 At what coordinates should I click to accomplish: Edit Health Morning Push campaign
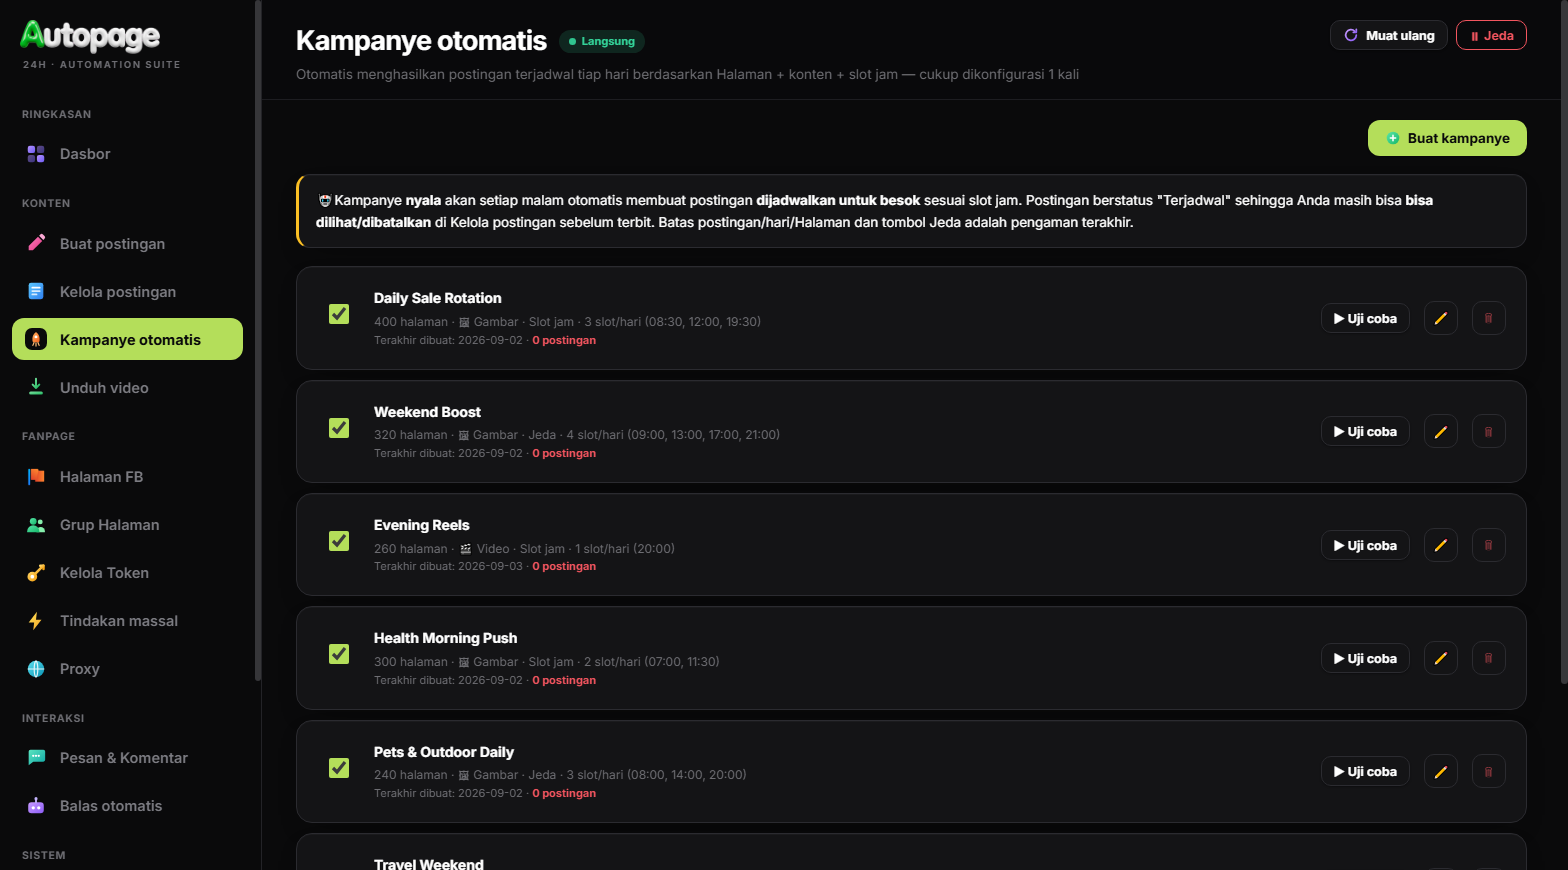point(1440,658)
